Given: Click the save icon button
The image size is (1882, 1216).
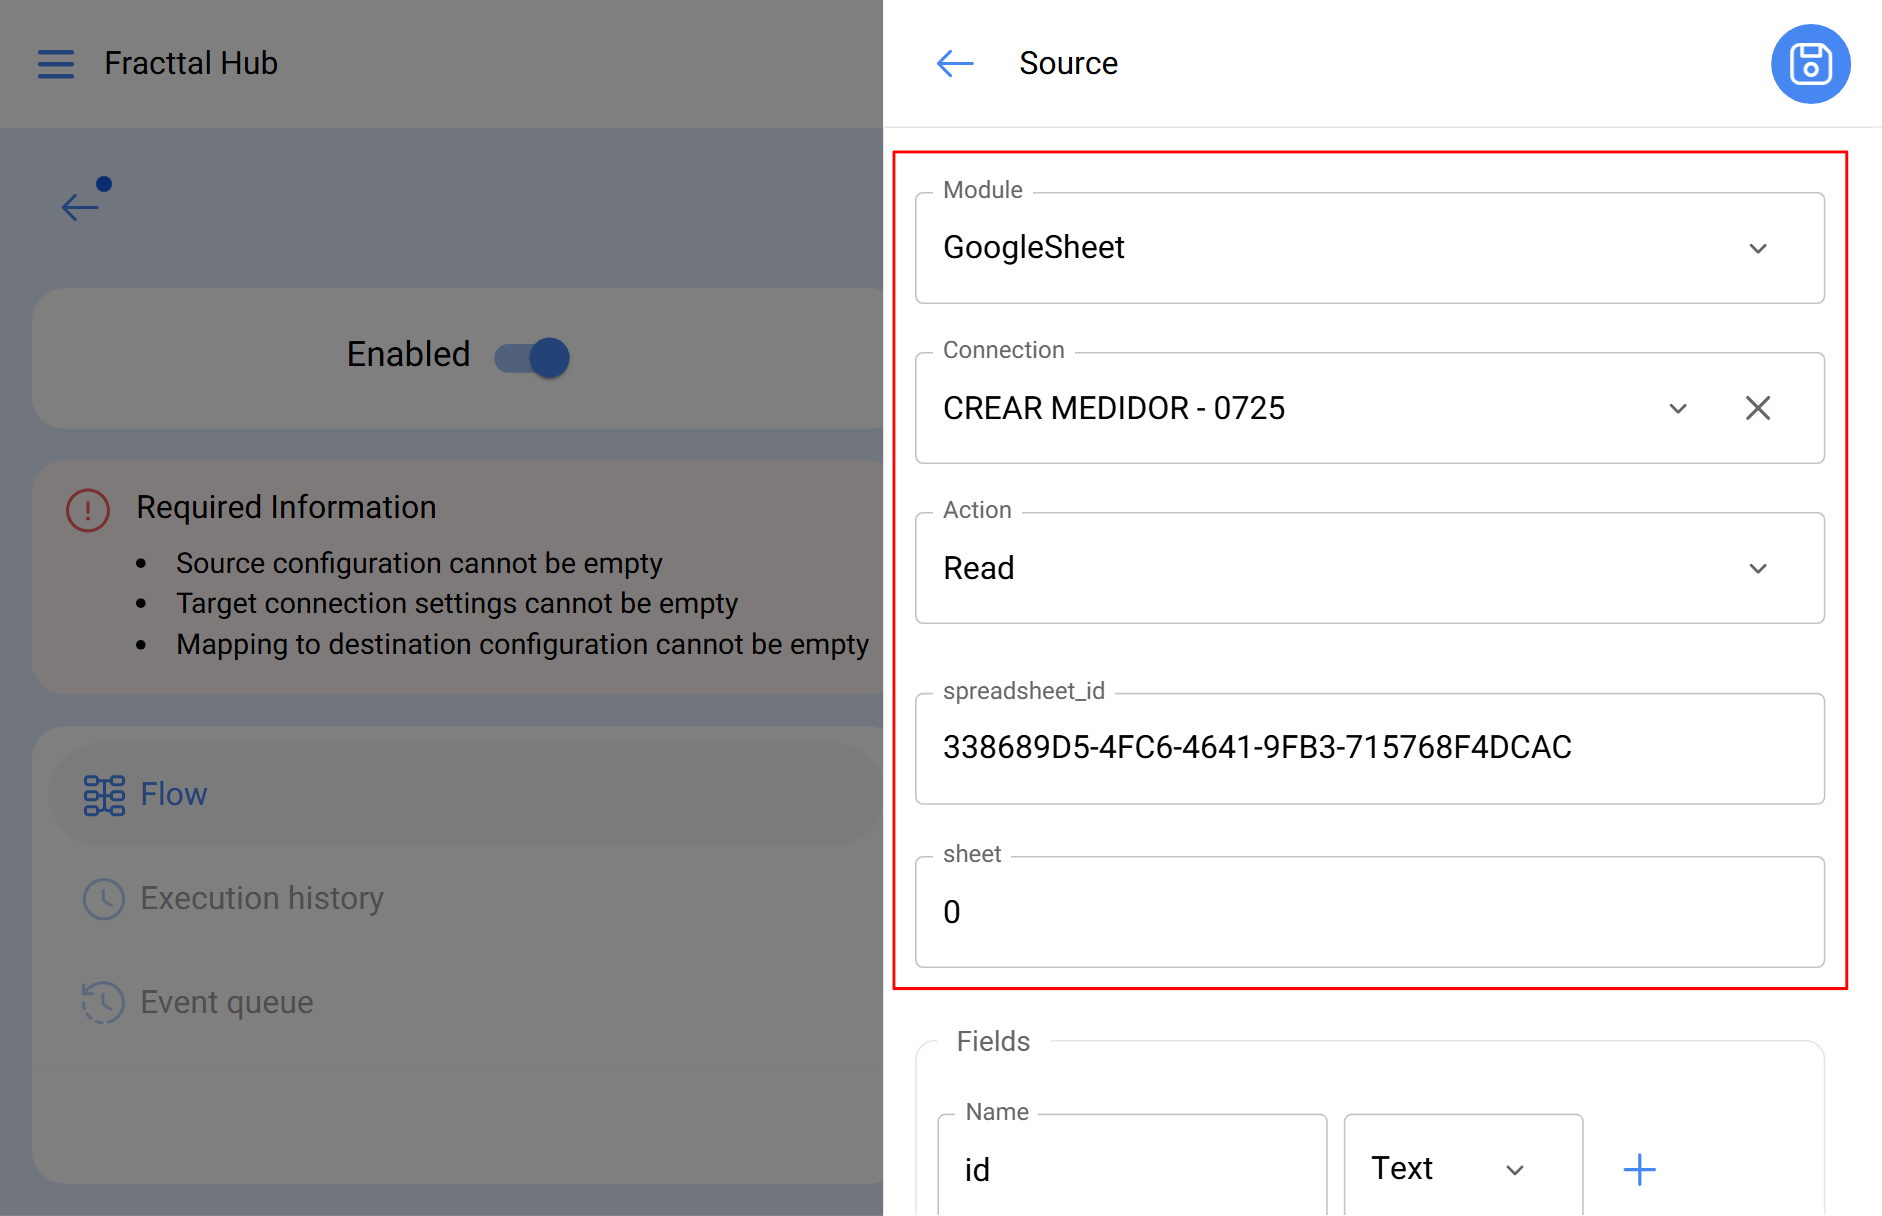Looking at the screenshot, I should click(x=1810, y=64).
